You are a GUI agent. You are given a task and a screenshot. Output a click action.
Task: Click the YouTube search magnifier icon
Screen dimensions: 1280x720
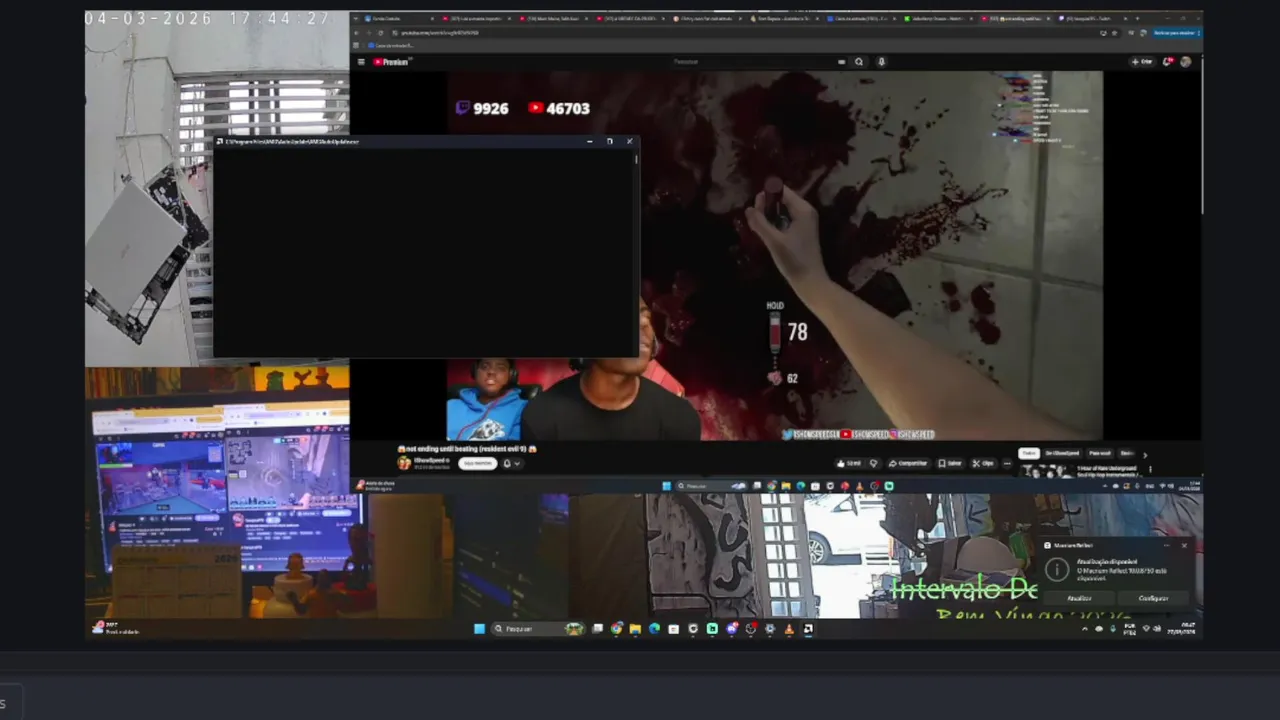click(x=859, y=61)
